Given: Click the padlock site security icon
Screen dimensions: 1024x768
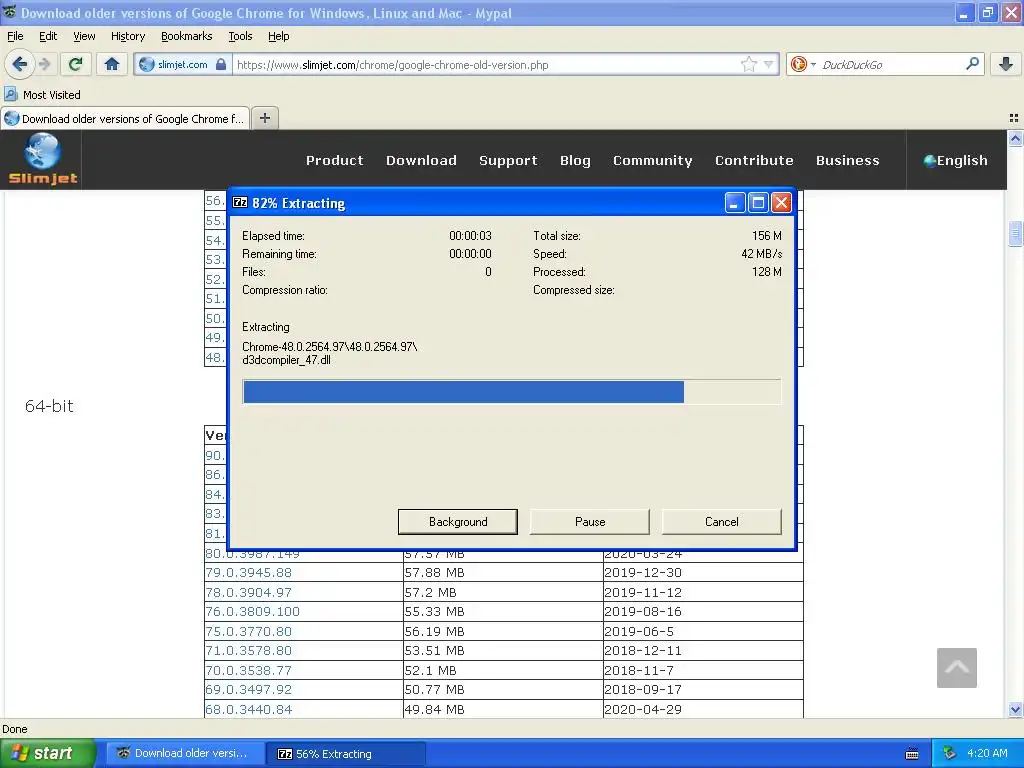Looking at the screenshot, I should 221,64.
